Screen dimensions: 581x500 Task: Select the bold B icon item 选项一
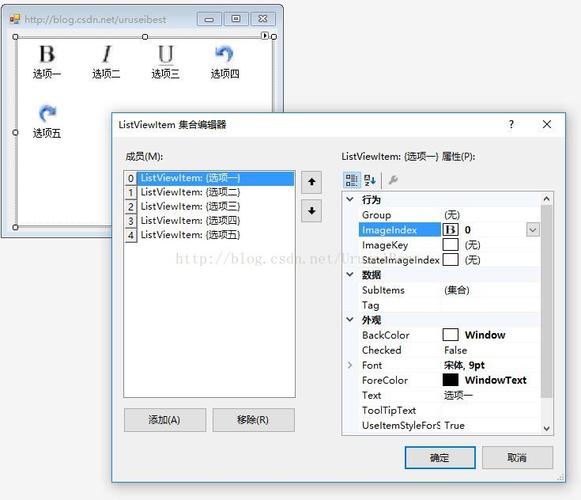click(x=47, y=62)
